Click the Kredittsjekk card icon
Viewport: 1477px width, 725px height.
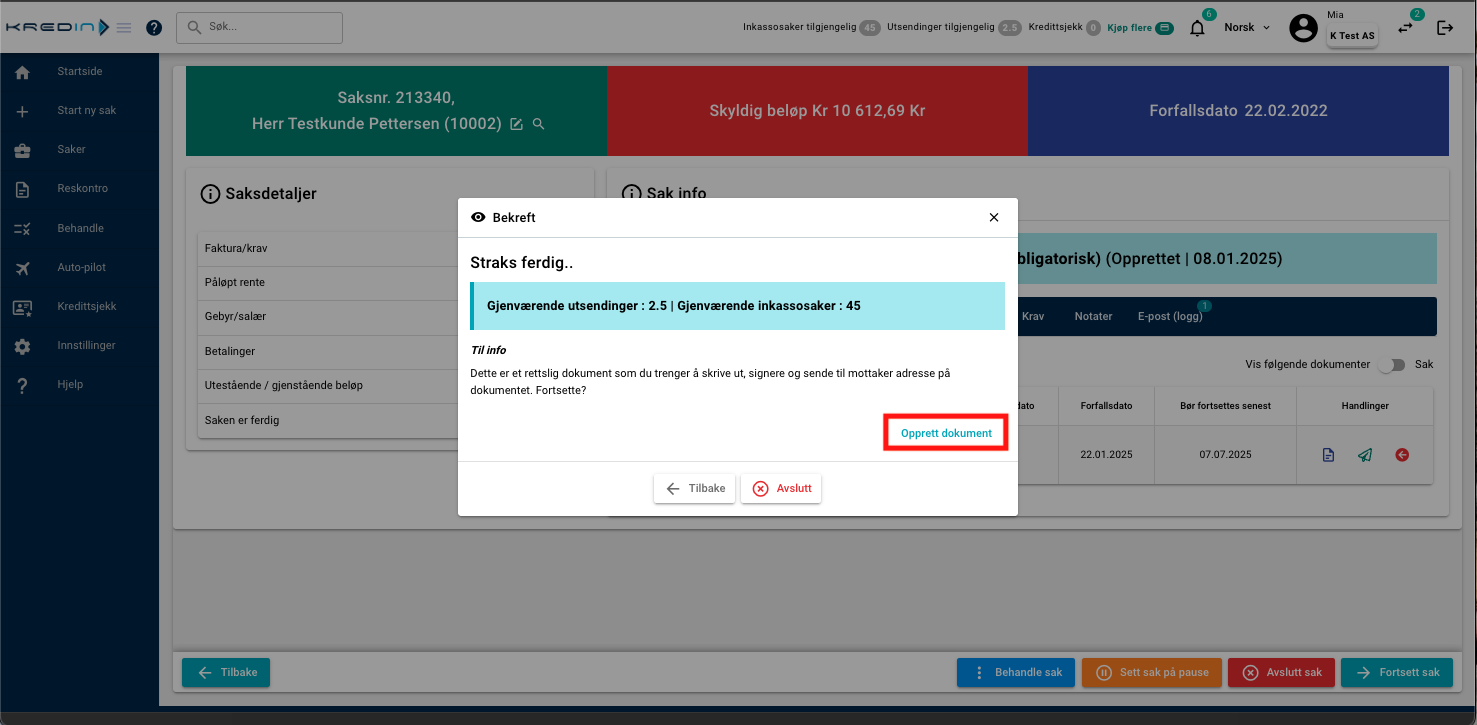(22, 307)
